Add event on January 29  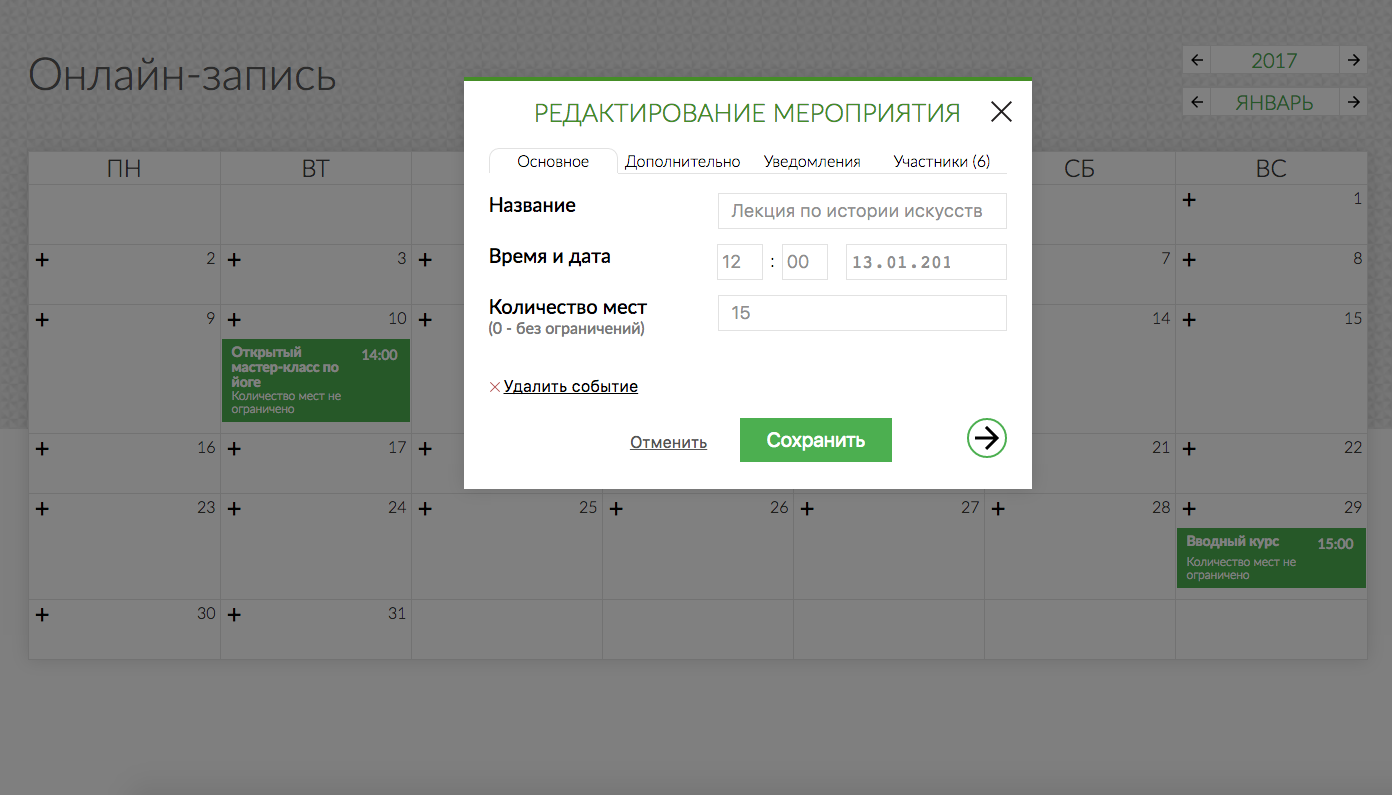[x=1189, y=509]
